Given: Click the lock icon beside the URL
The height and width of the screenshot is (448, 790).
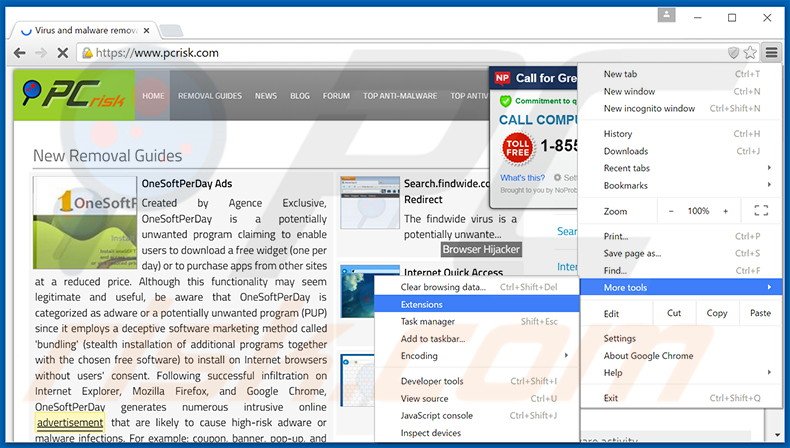Looking at the screenshot, I should point(87,53).
